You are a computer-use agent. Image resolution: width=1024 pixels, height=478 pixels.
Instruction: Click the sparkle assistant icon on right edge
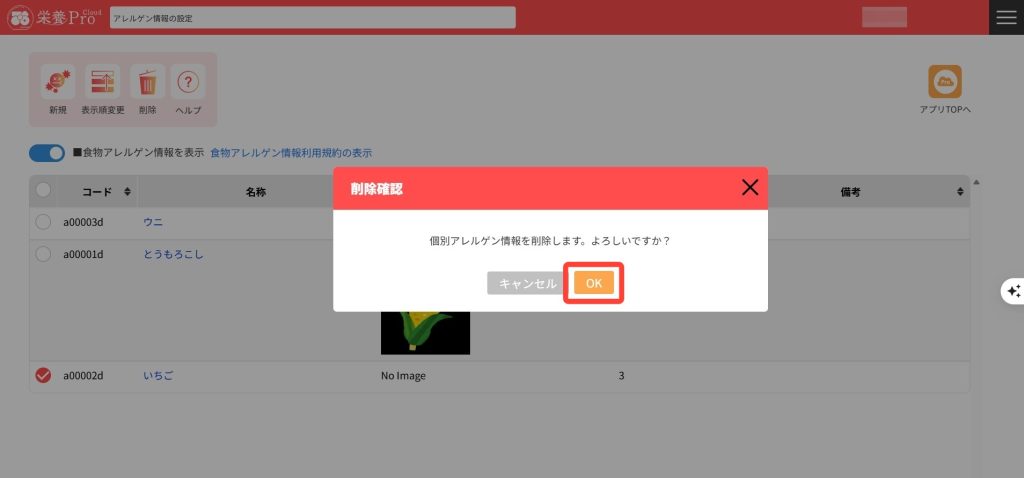pos(1013,291)
